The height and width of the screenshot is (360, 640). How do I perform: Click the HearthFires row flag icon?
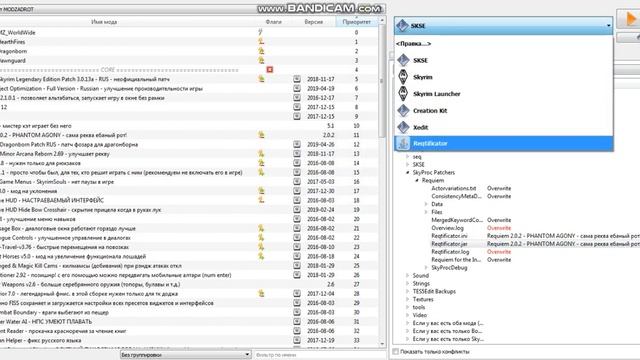pyautogui.click(x=261, y=42)
